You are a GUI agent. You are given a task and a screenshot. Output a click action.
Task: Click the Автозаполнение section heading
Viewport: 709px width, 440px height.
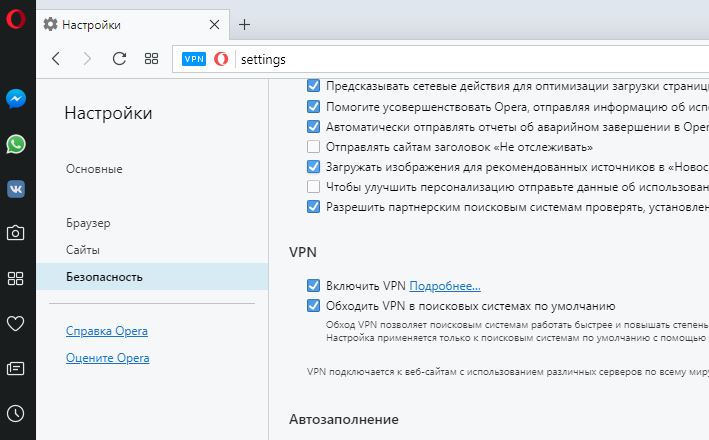pyautogui.click(x=344, y=420)
